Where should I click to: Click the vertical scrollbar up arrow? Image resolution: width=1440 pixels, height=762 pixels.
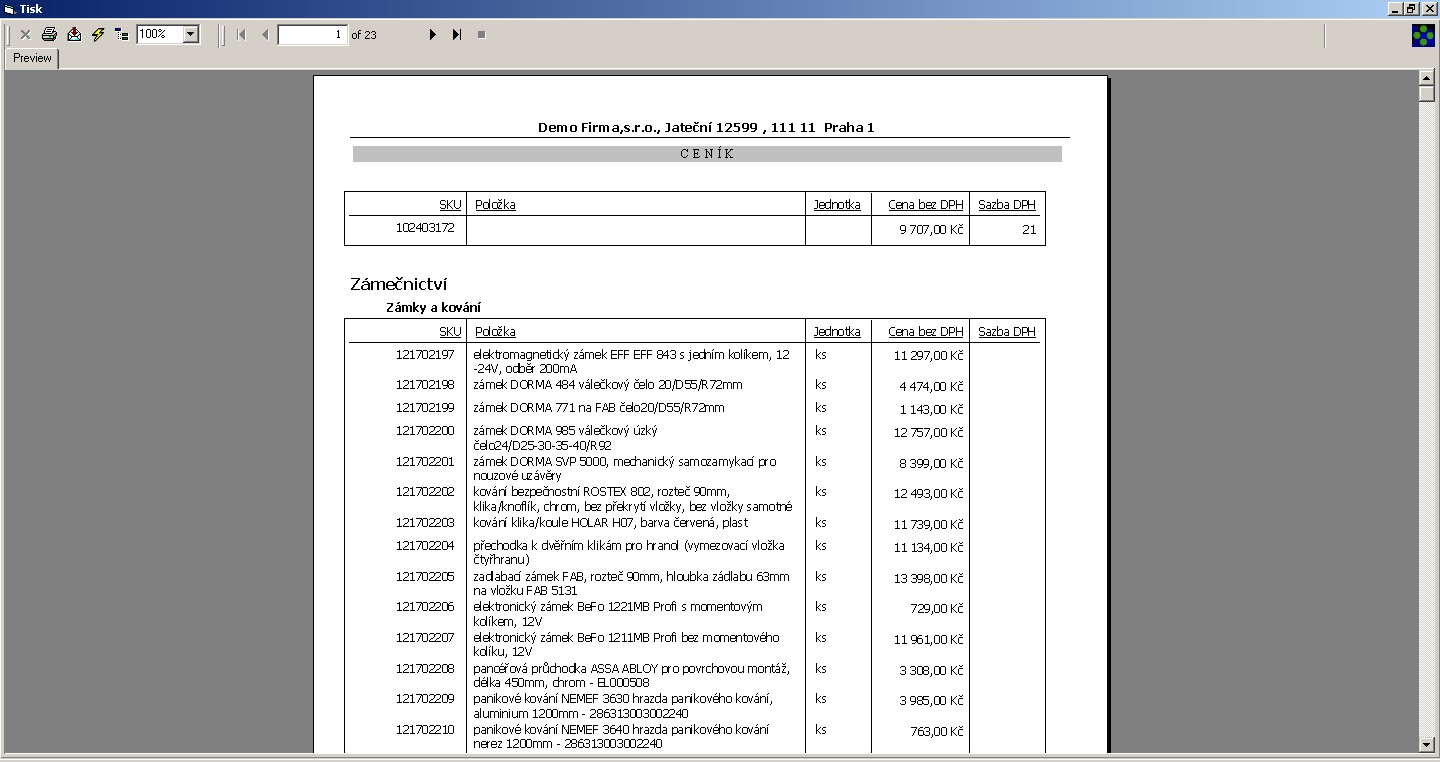(x=1427, y=78)
